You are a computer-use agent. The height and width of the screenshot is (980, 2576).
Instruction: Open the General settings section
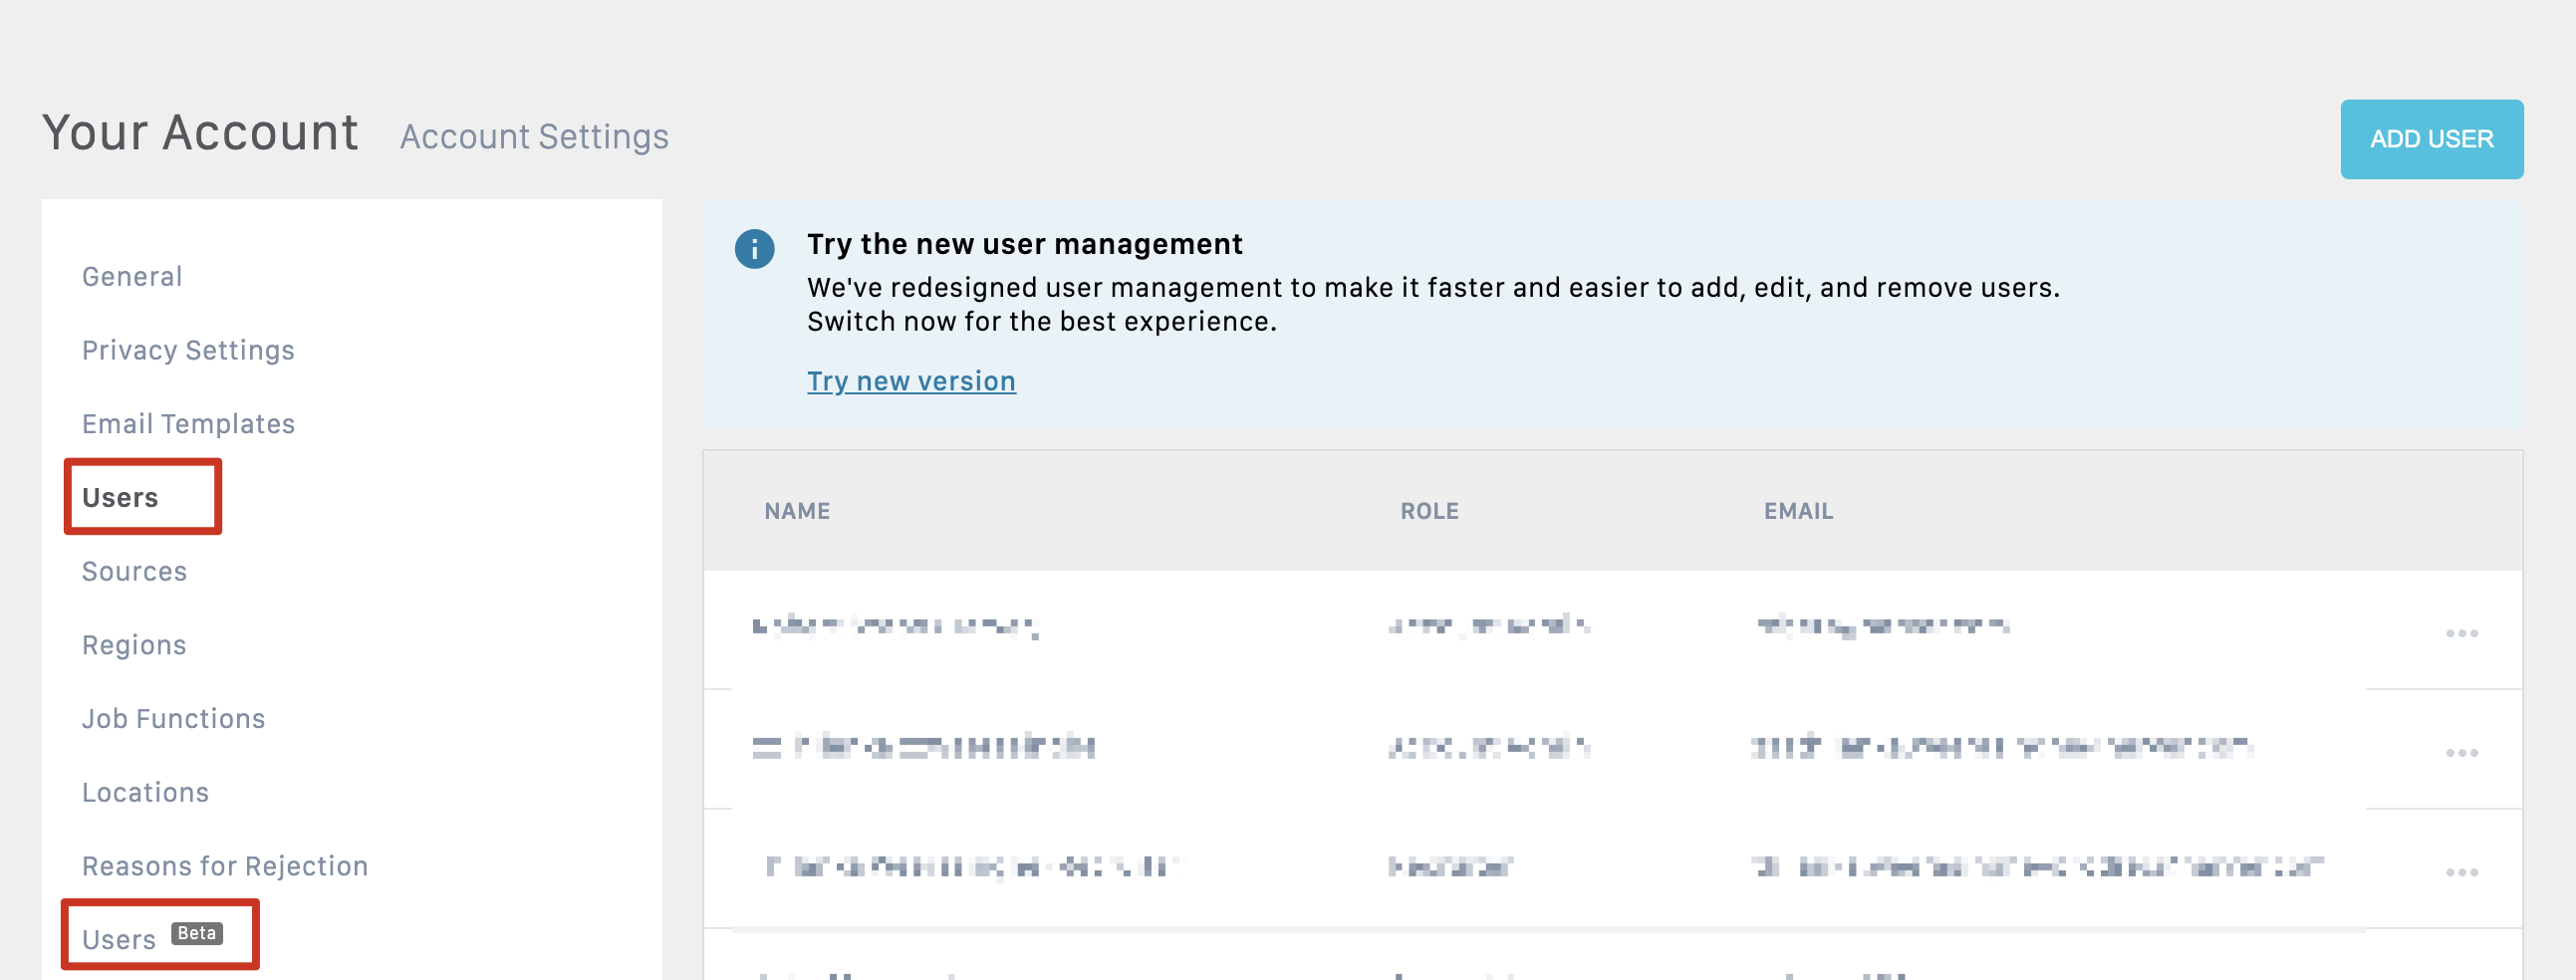click(x=132, y=276)
